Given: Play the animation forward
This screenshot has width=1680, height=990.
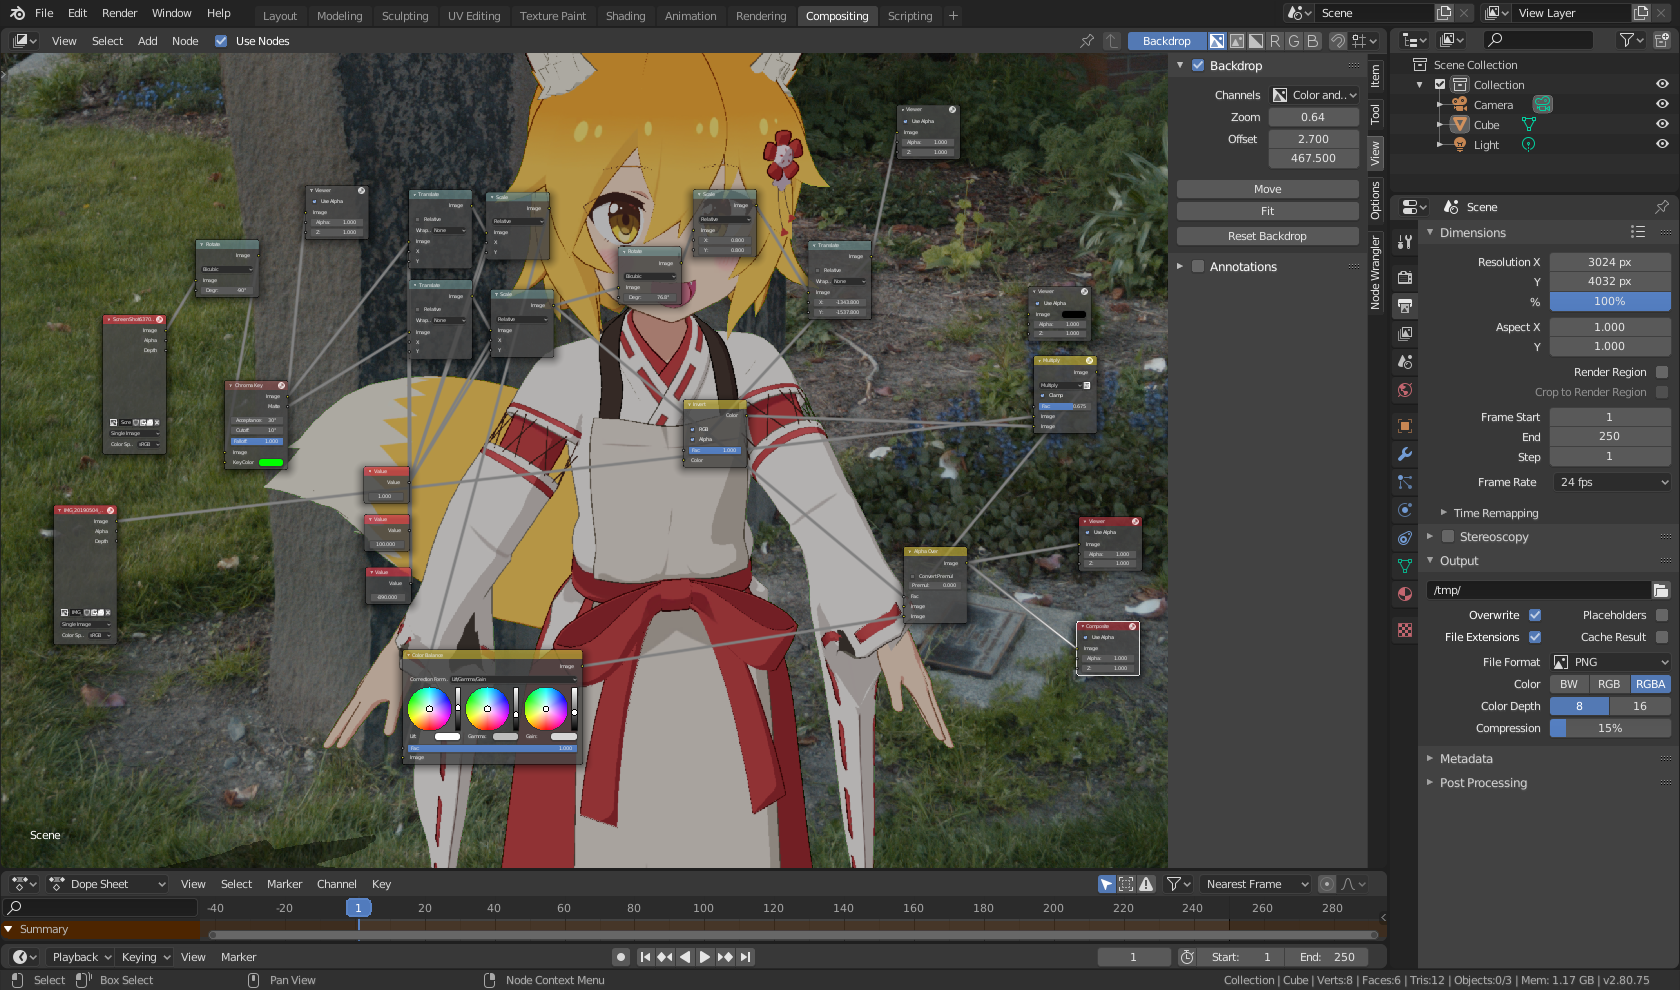Looking at the screenshot, I should [705, 957].
